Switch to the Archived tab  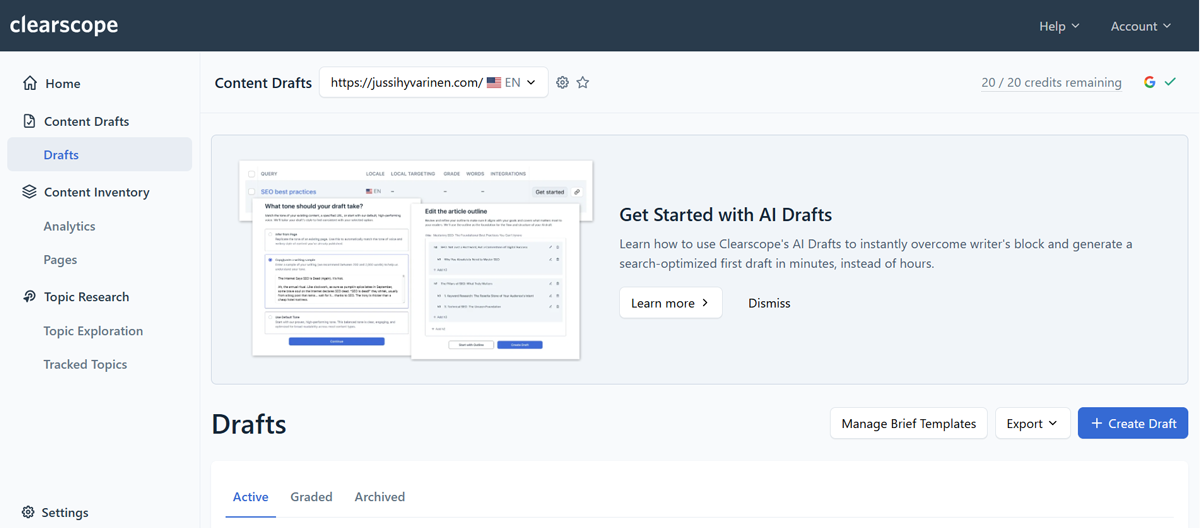(380, 497)
